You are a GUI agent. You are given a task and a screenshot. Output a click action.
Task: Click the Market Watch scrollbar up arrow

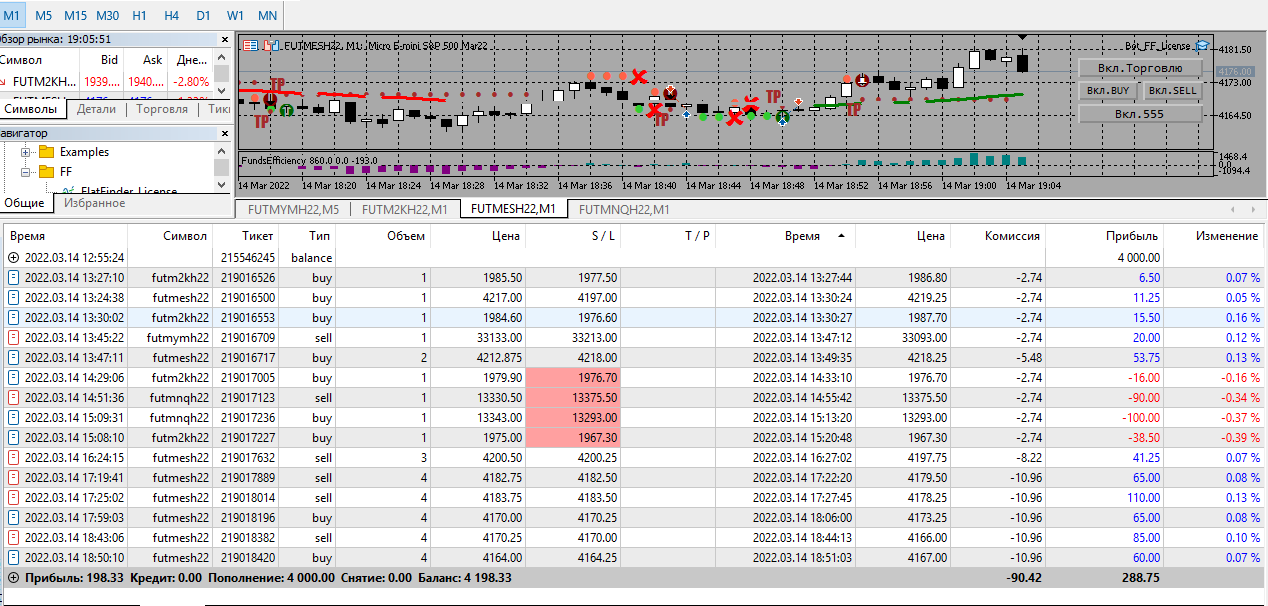pyautogui.click(x=222, y=56)
